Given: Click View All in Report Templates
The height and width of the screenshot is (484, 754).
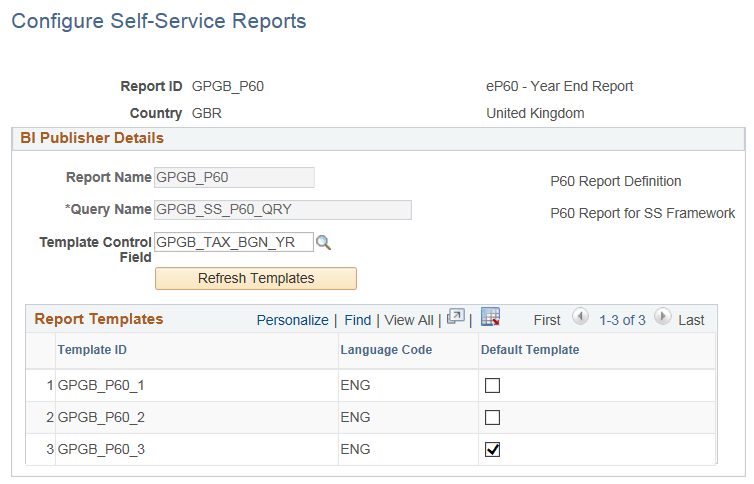Looking at the screenshot, I should [x=409, y=320].
